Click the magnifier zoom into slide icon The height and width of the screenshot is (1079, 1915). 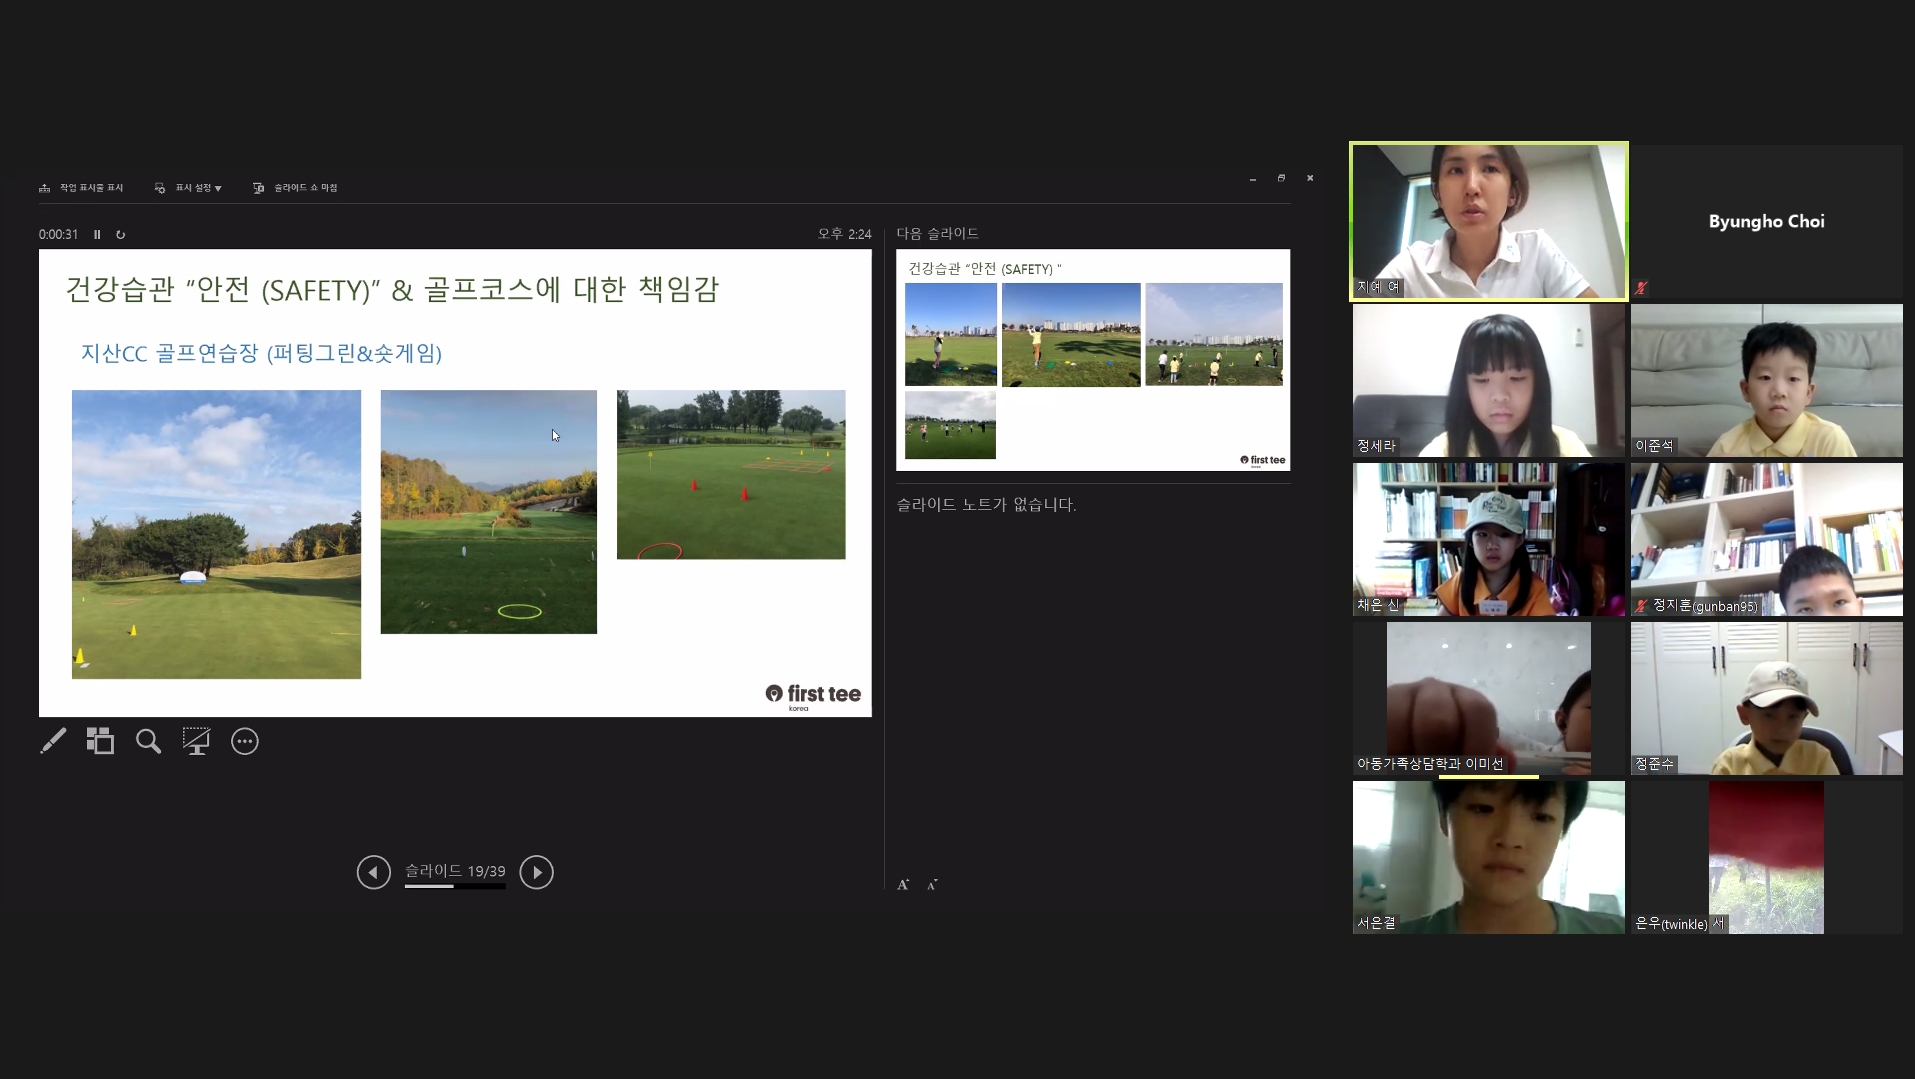click(x=148, y=741)
